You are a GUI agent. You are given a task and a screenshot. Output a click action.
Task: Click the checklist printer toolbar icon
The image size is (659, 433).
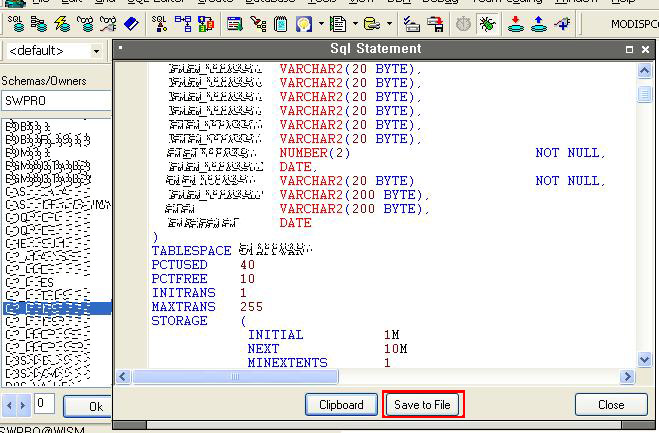point(411,24)
